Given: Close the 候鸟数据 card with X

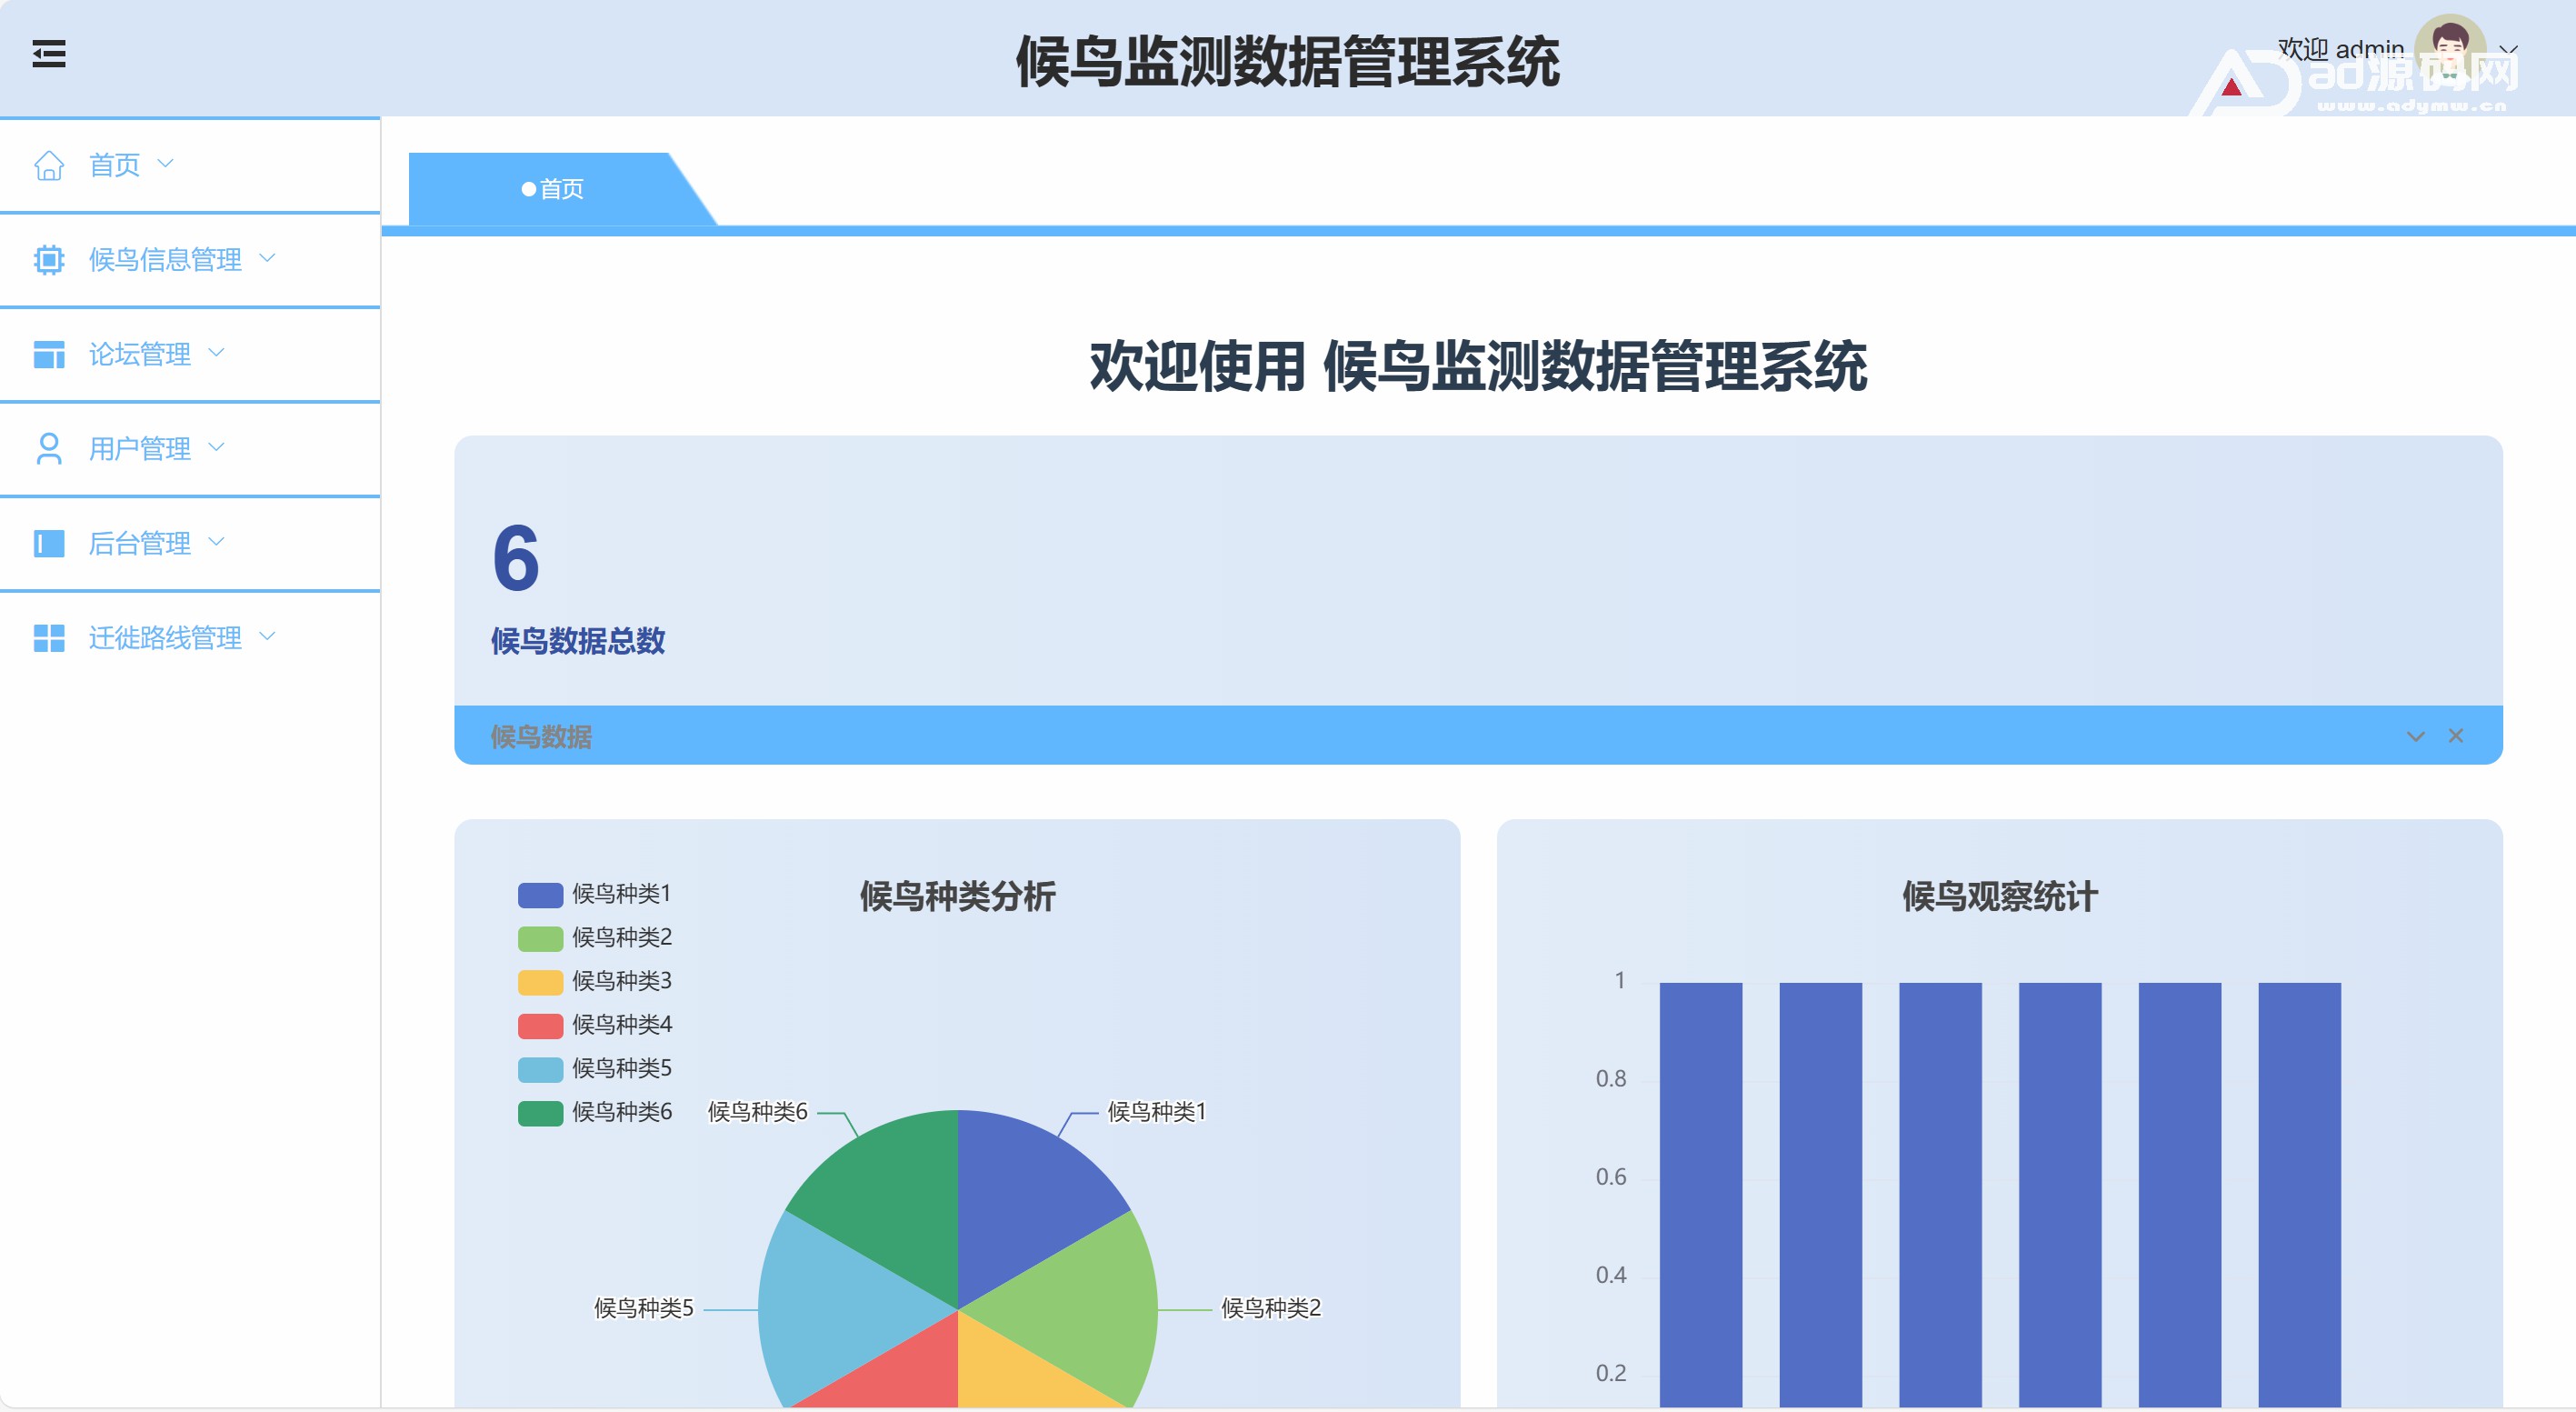Looking at the screenshot, I should (x=2455, y=736).
